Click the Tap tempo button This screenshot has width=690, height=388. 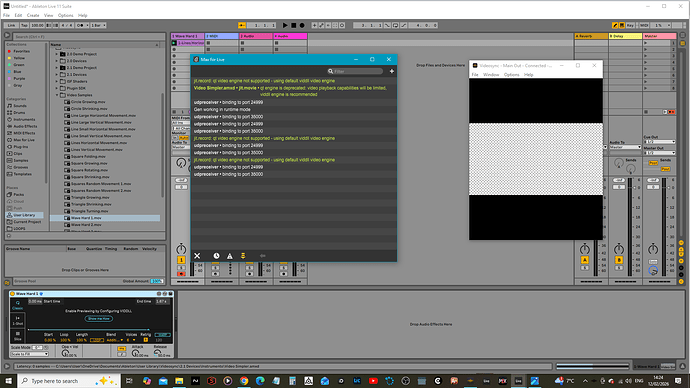click(x=24, y=26)
